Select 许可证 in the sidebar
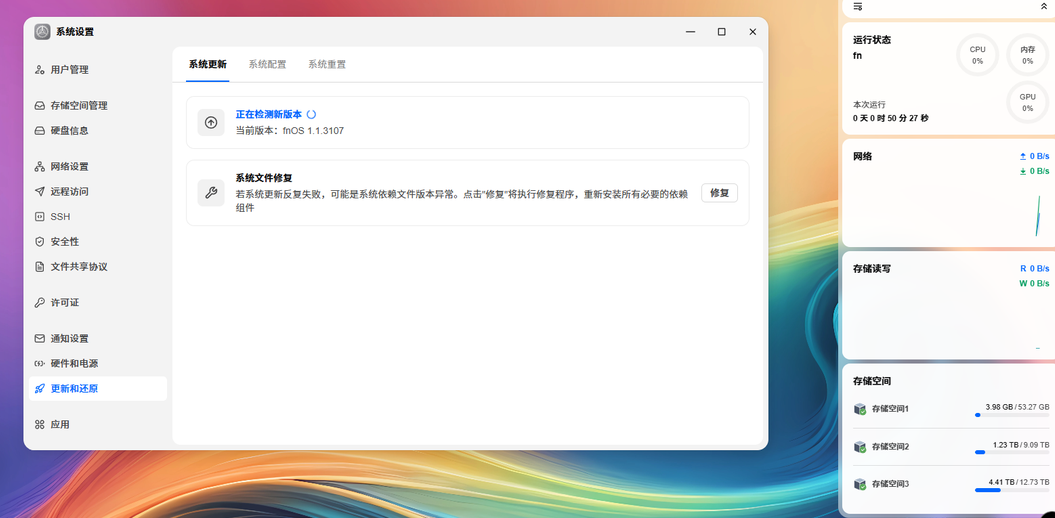1055x518 pixels. tap(98, 303)
